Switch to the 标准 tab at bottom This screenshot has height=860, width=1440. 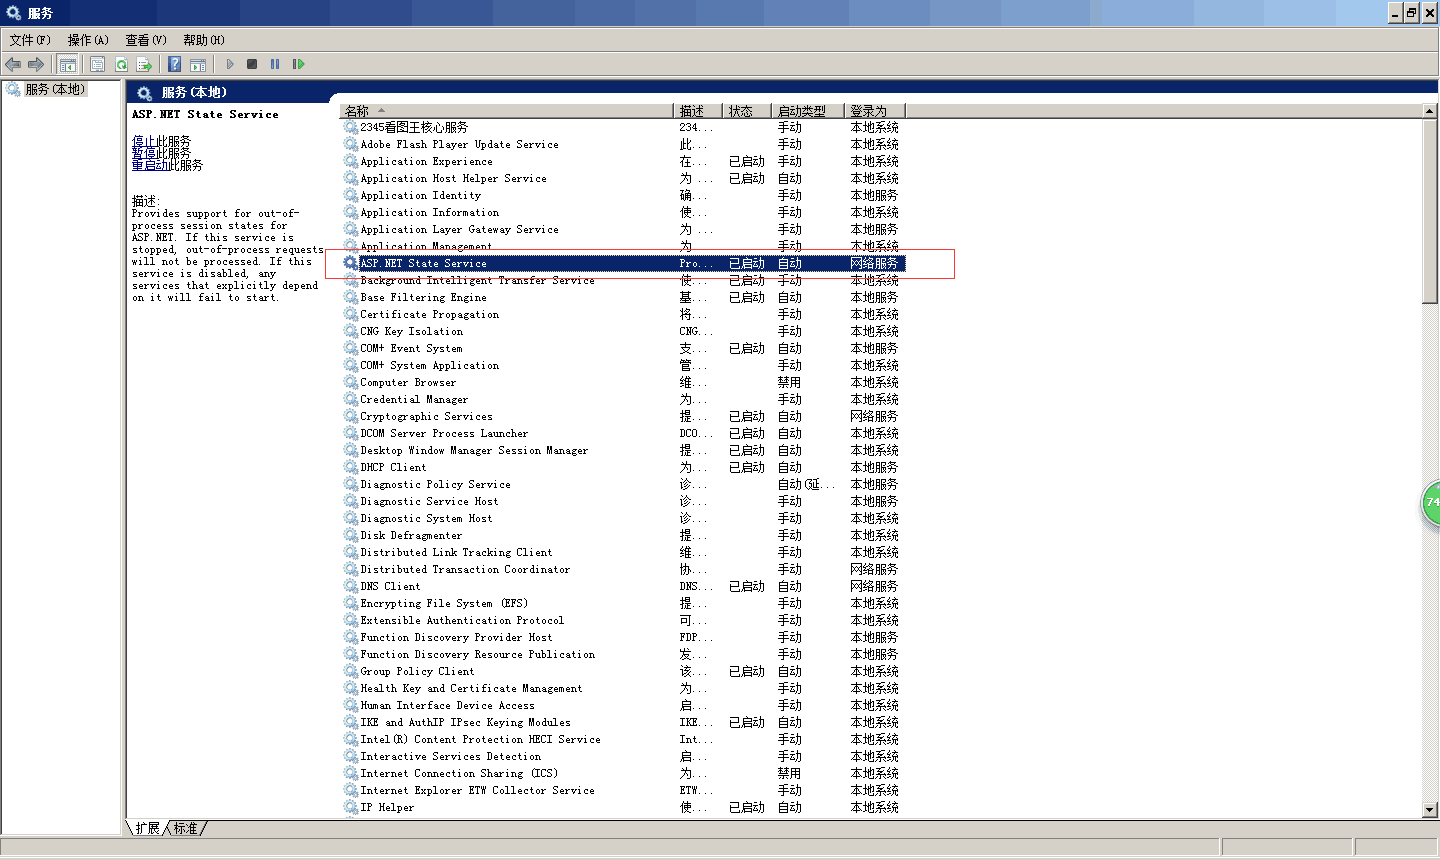pyautogui.click(x=186, y=828)
